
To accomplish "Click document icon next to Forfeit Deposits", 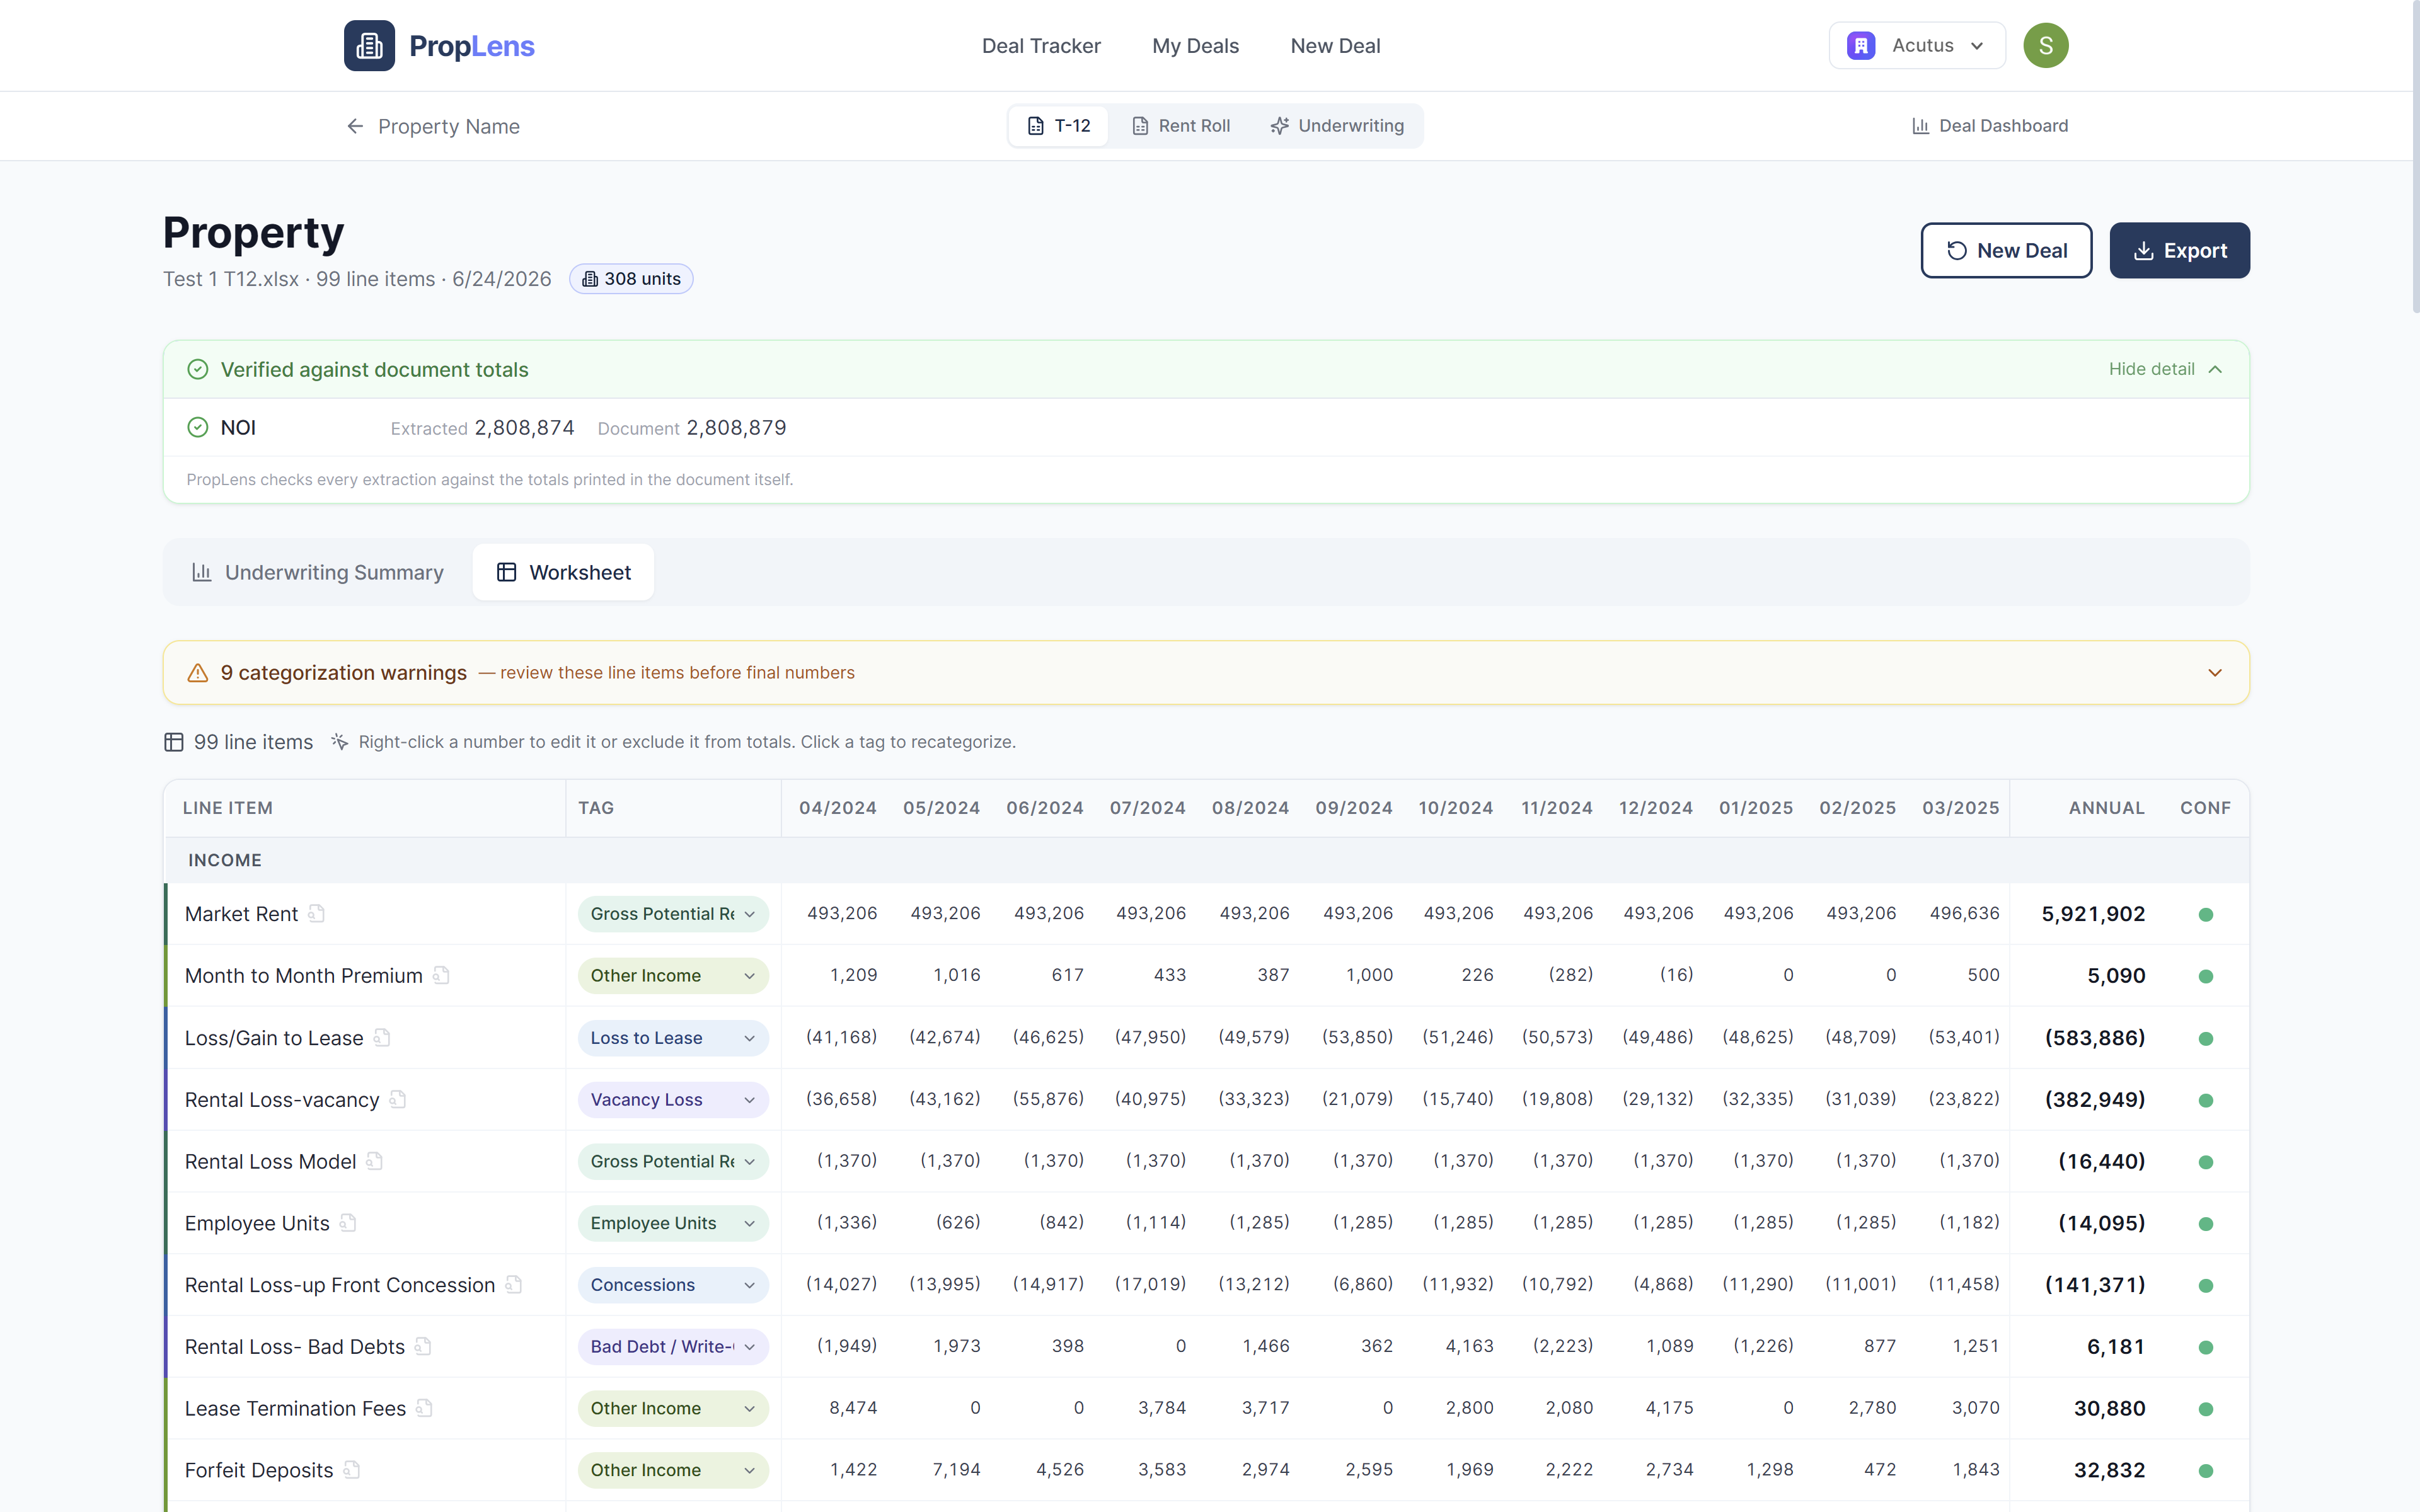I will coord(352,1469).
